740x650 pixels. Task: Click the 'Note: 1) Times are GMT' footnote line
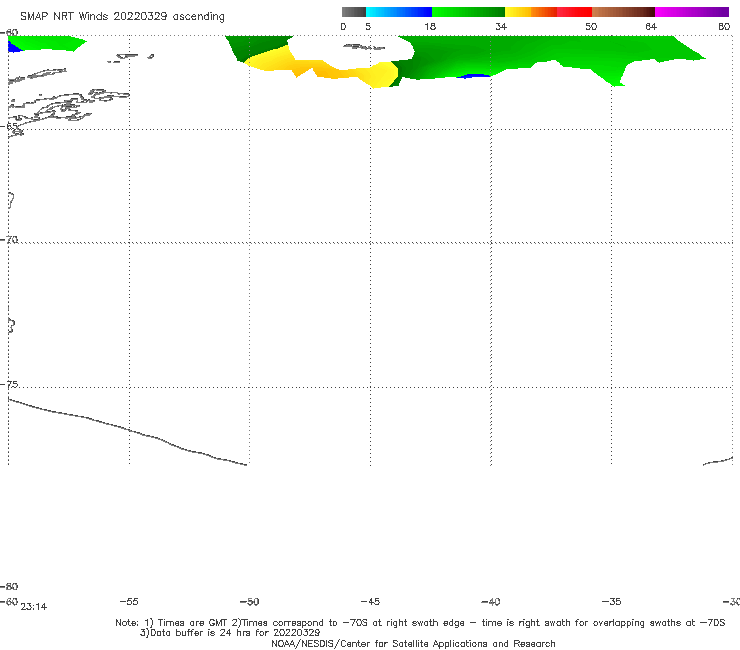pyautogui.click(x=420, y=623)
